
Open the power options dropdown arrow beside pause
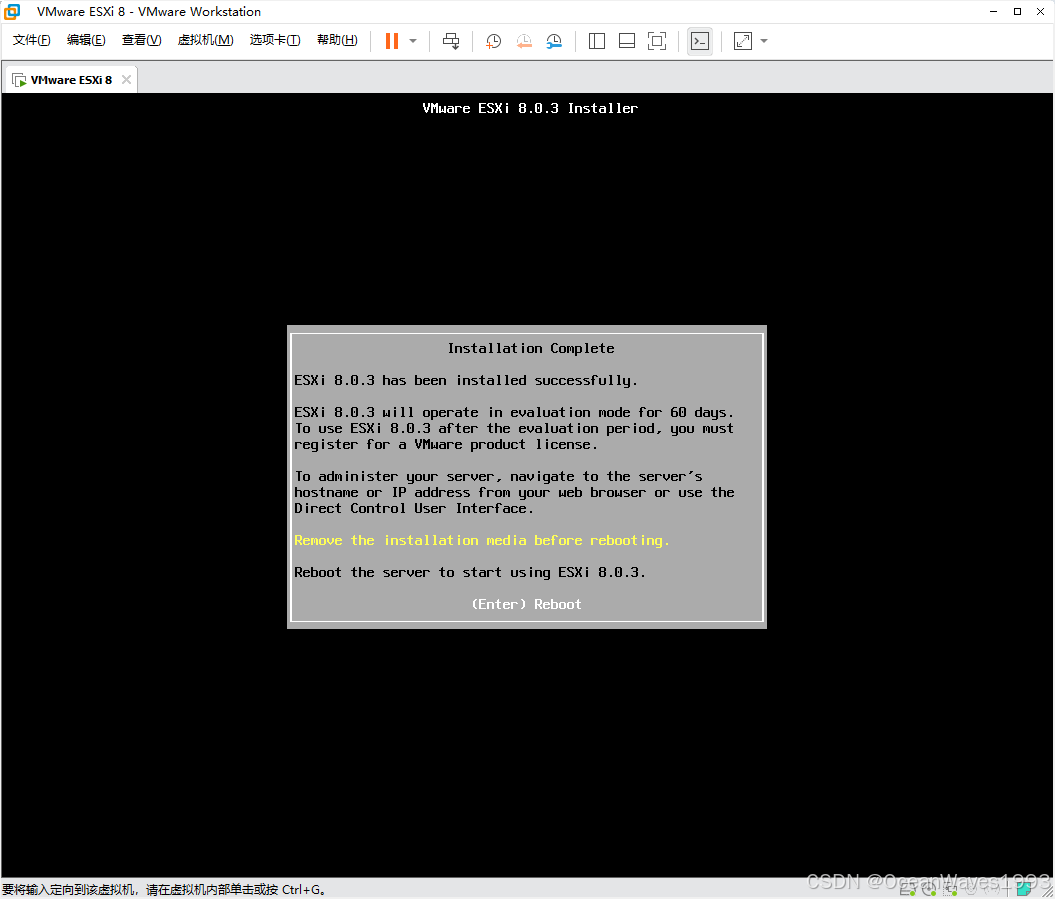click(x=413, y=41)
